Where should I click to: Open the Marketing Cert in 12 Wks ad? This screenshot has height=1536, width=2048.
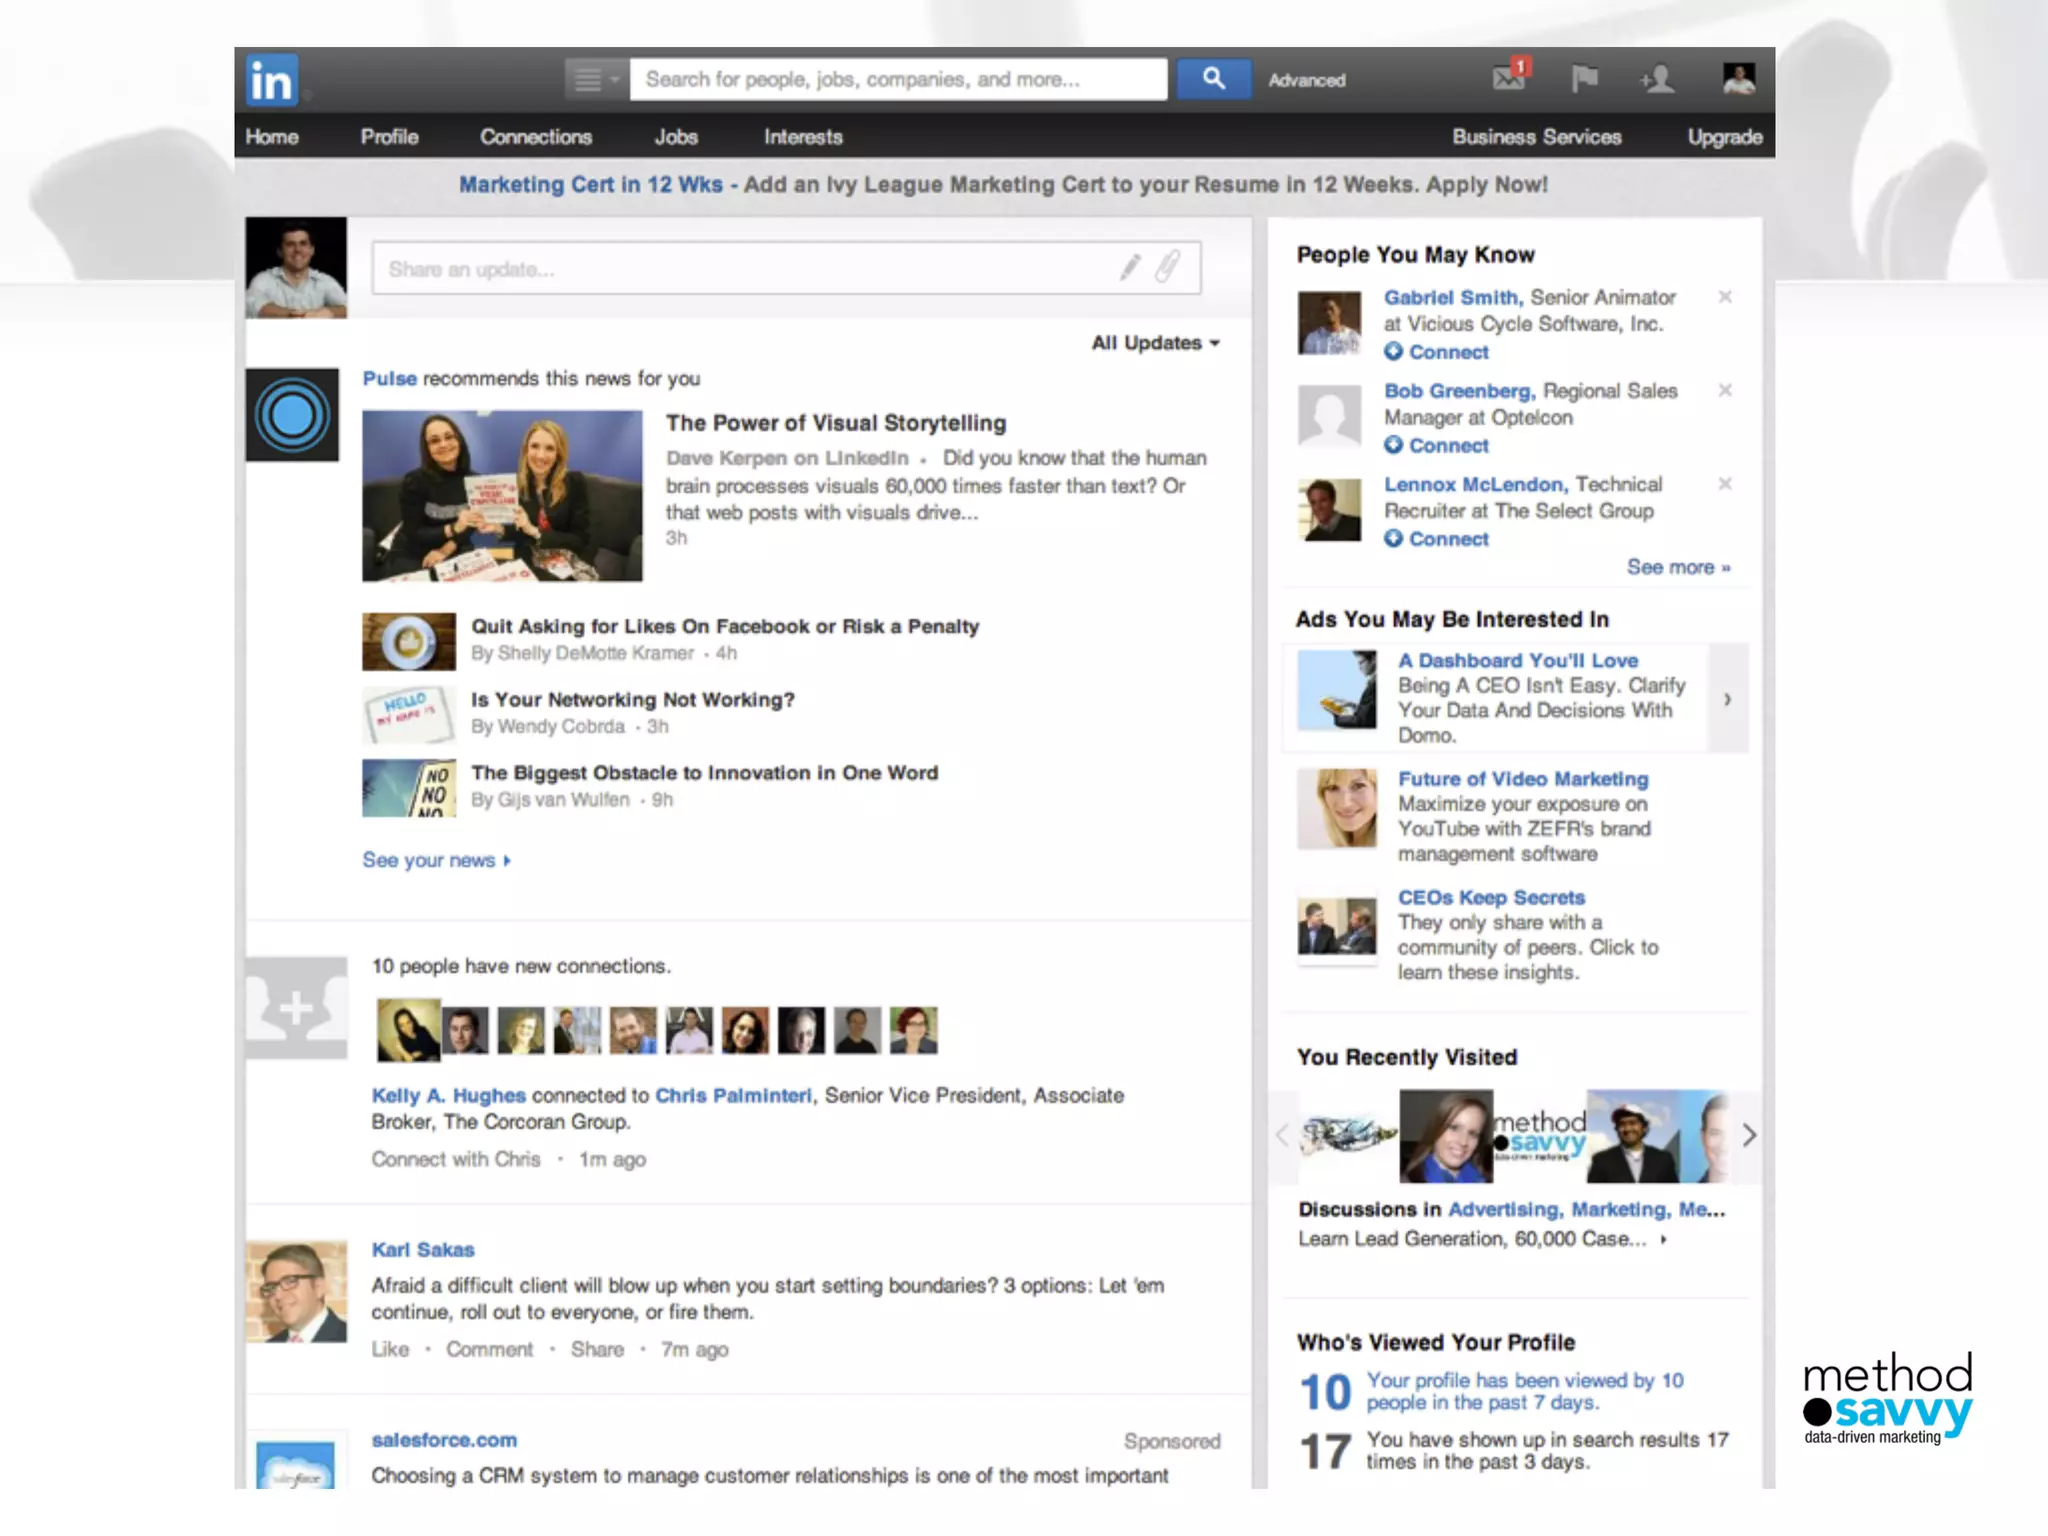pos(590,185)
